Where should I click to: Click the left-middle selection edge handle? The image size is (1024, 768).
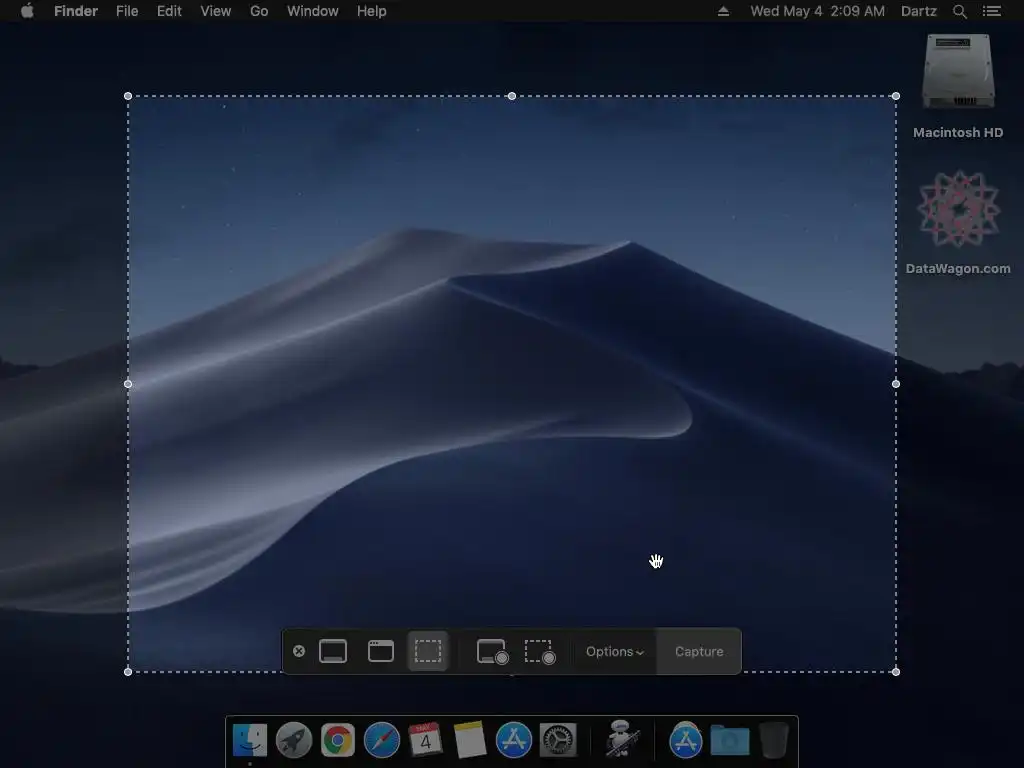(x=128, y=384)
